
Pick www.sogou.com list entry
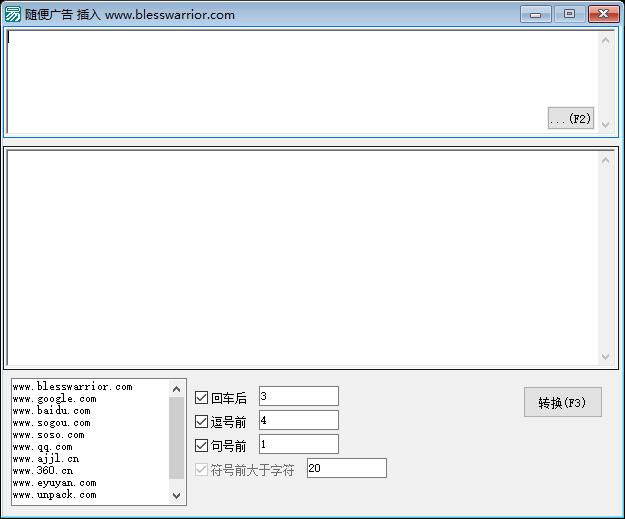(x=51, y=423)
